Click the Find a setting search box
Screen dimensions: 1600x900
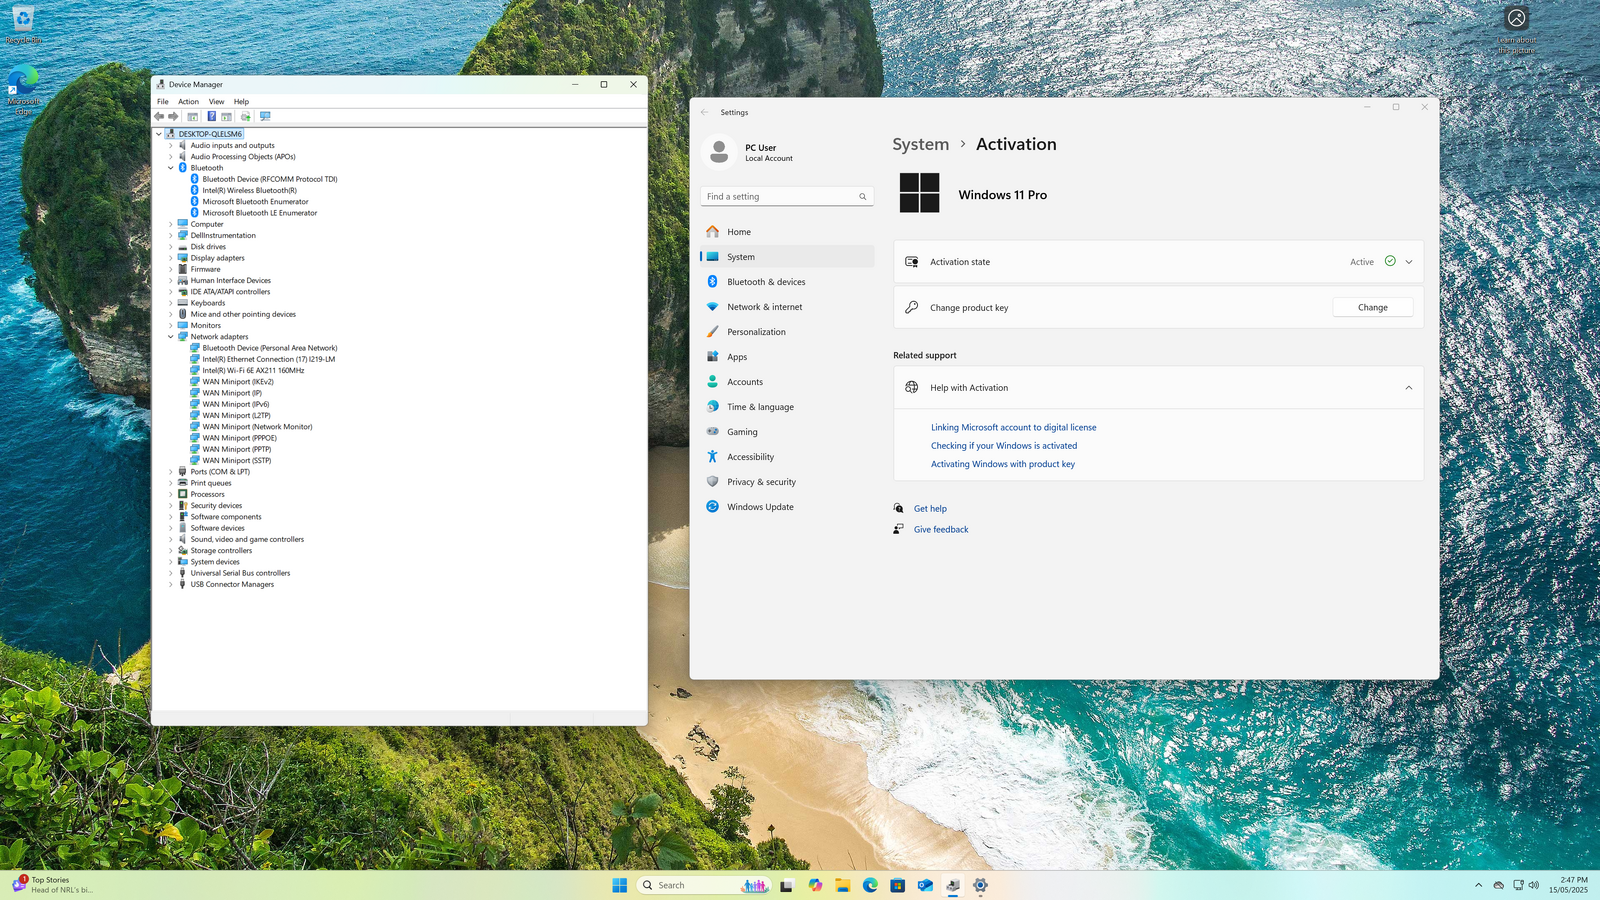point(787,197)
